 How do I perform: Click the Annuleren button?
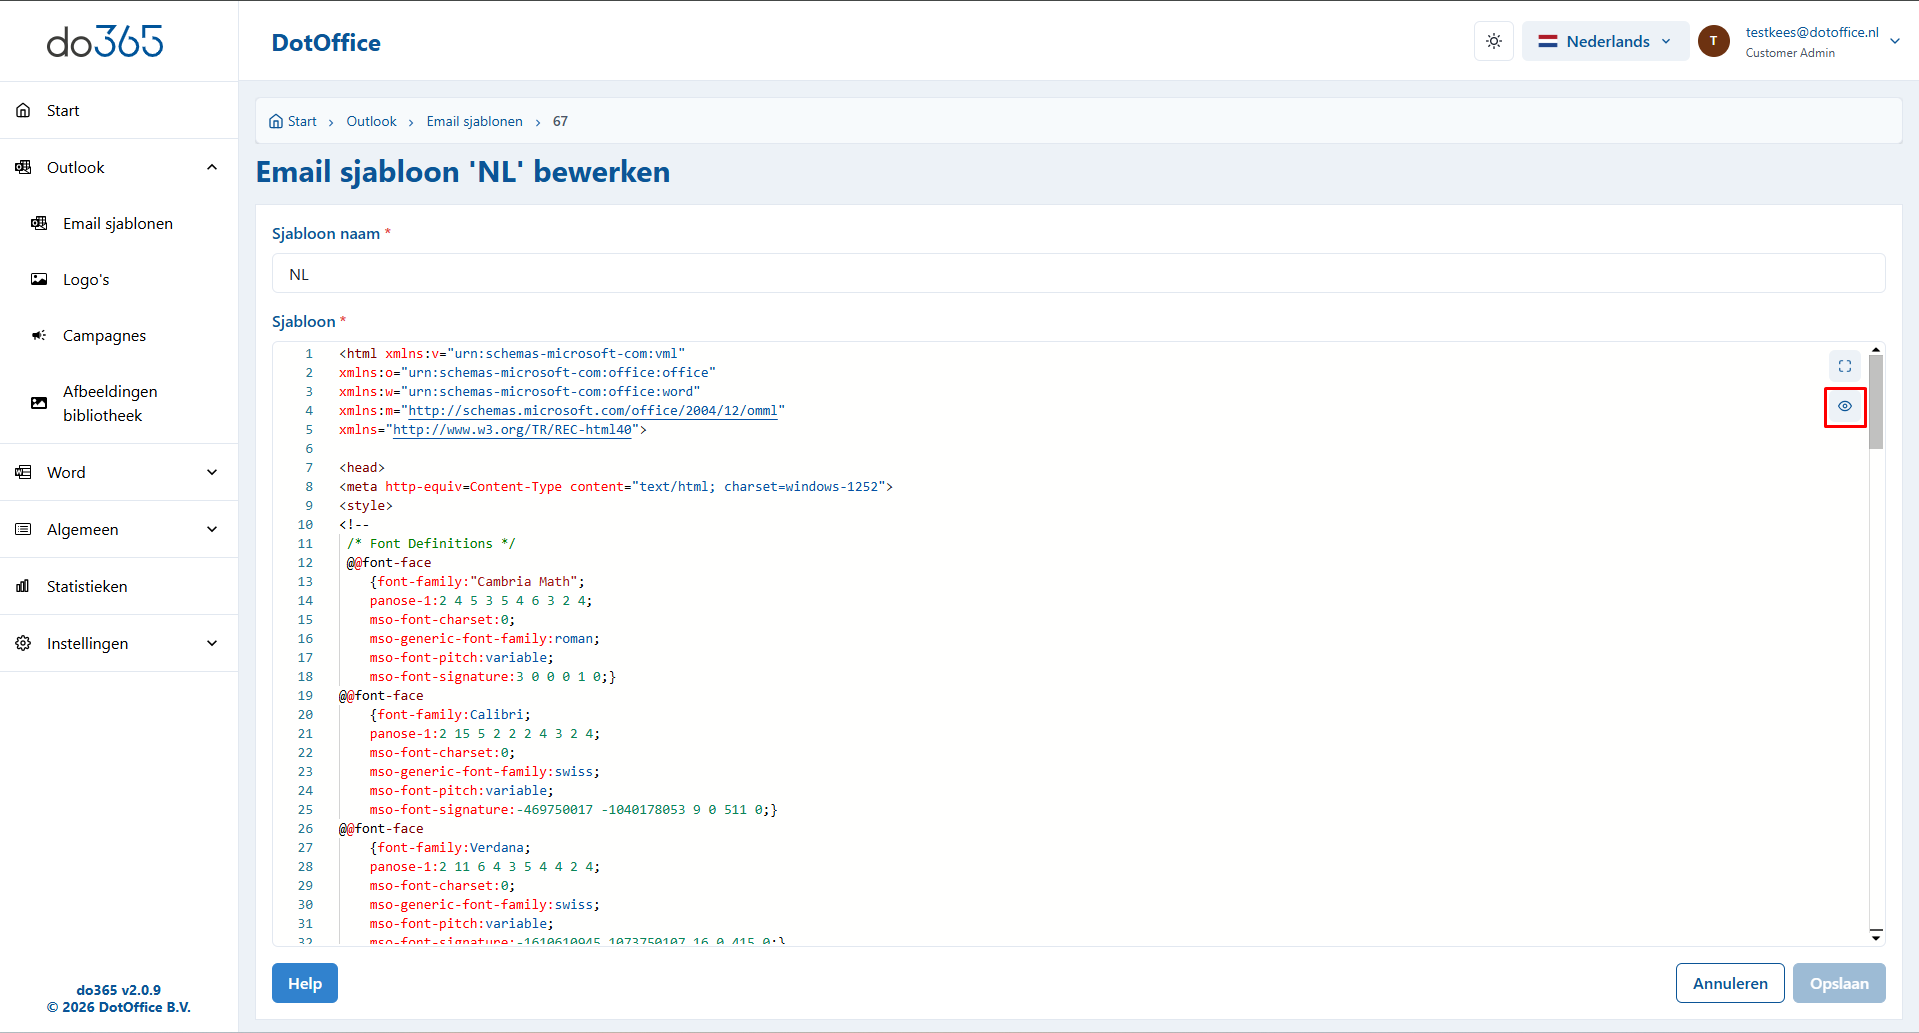[x=1729, y=983]
